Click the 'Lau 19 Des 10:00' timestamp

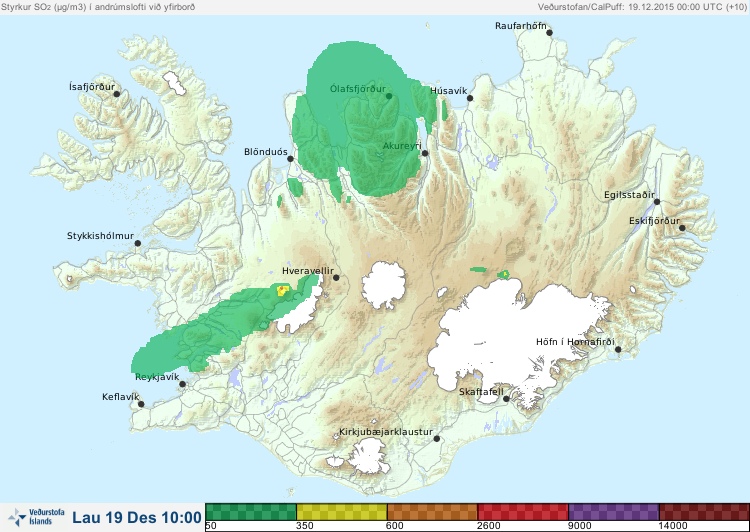(x=137, y=518)
